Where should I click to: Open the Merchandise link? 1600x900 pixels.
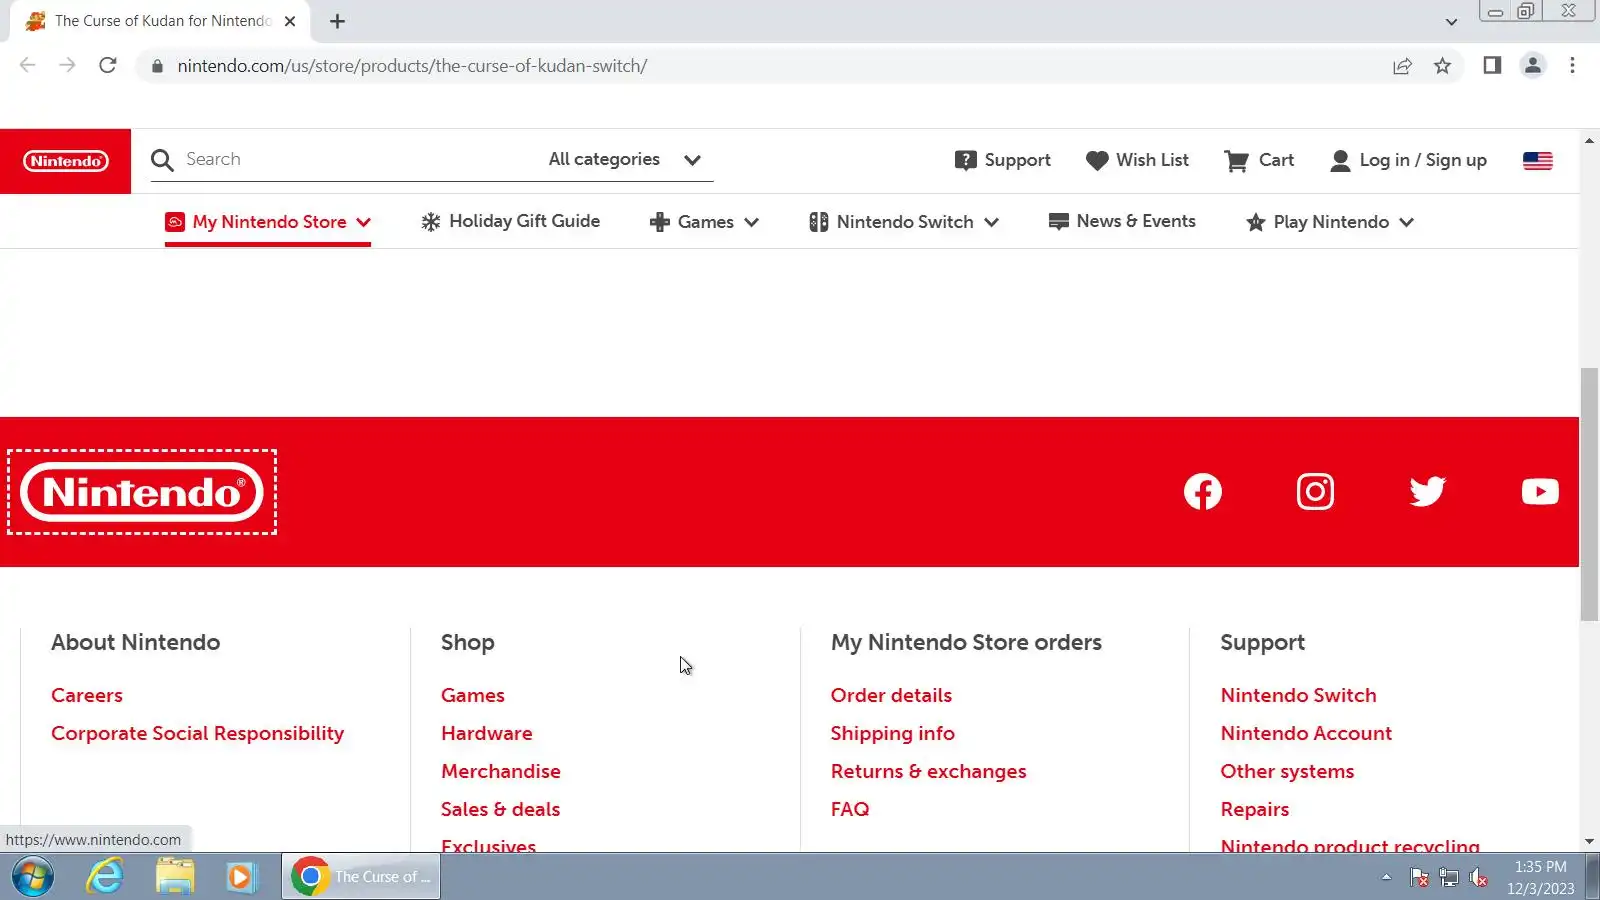point(501,771)
